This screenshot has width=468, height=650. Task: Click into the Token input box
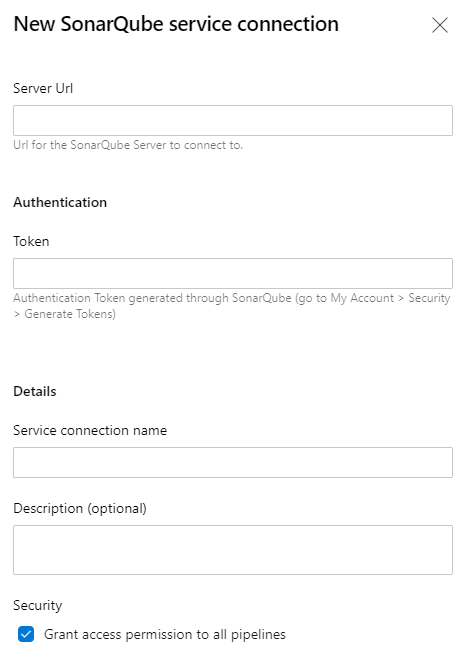[233, 274]
